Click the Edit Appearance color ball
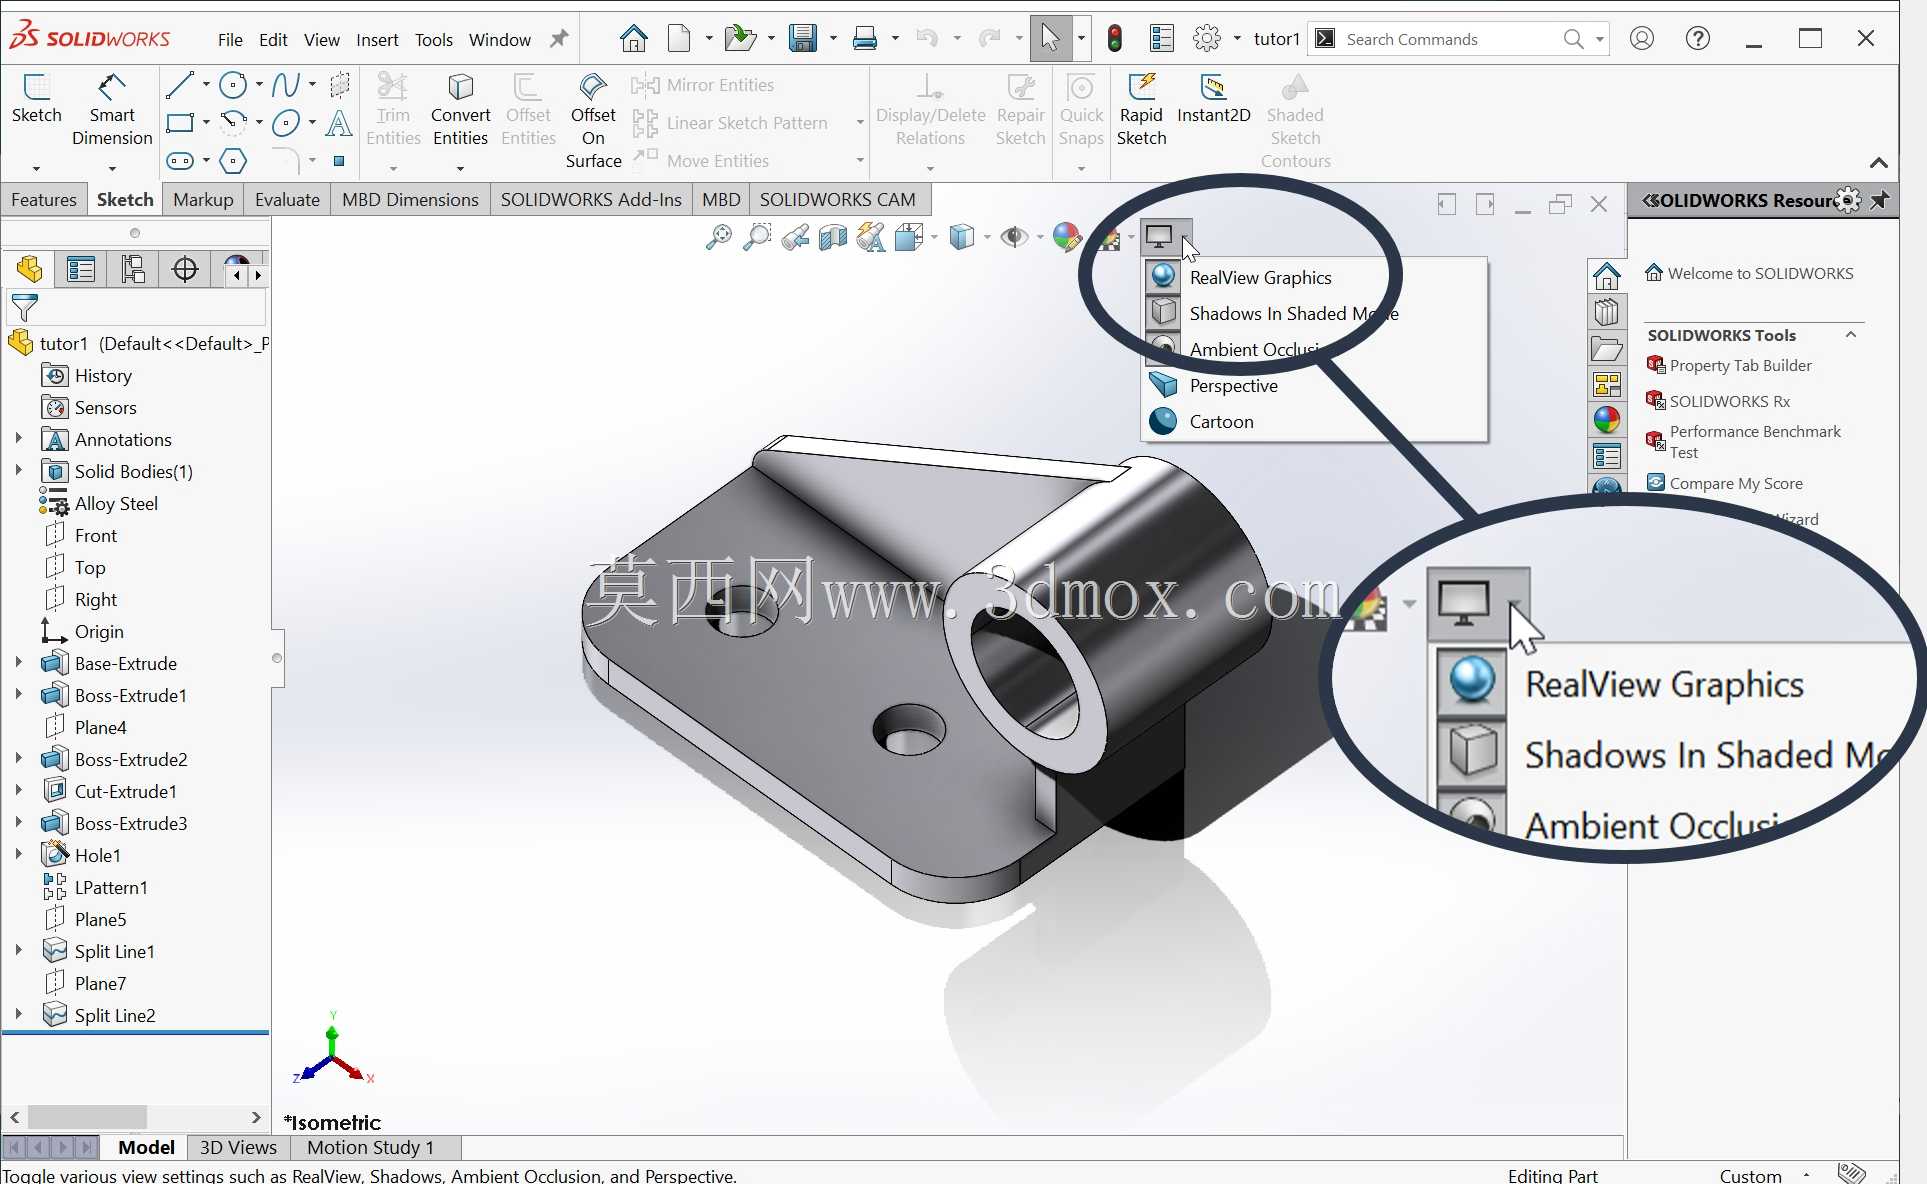1927x1184 pixels. (1067, 237)
